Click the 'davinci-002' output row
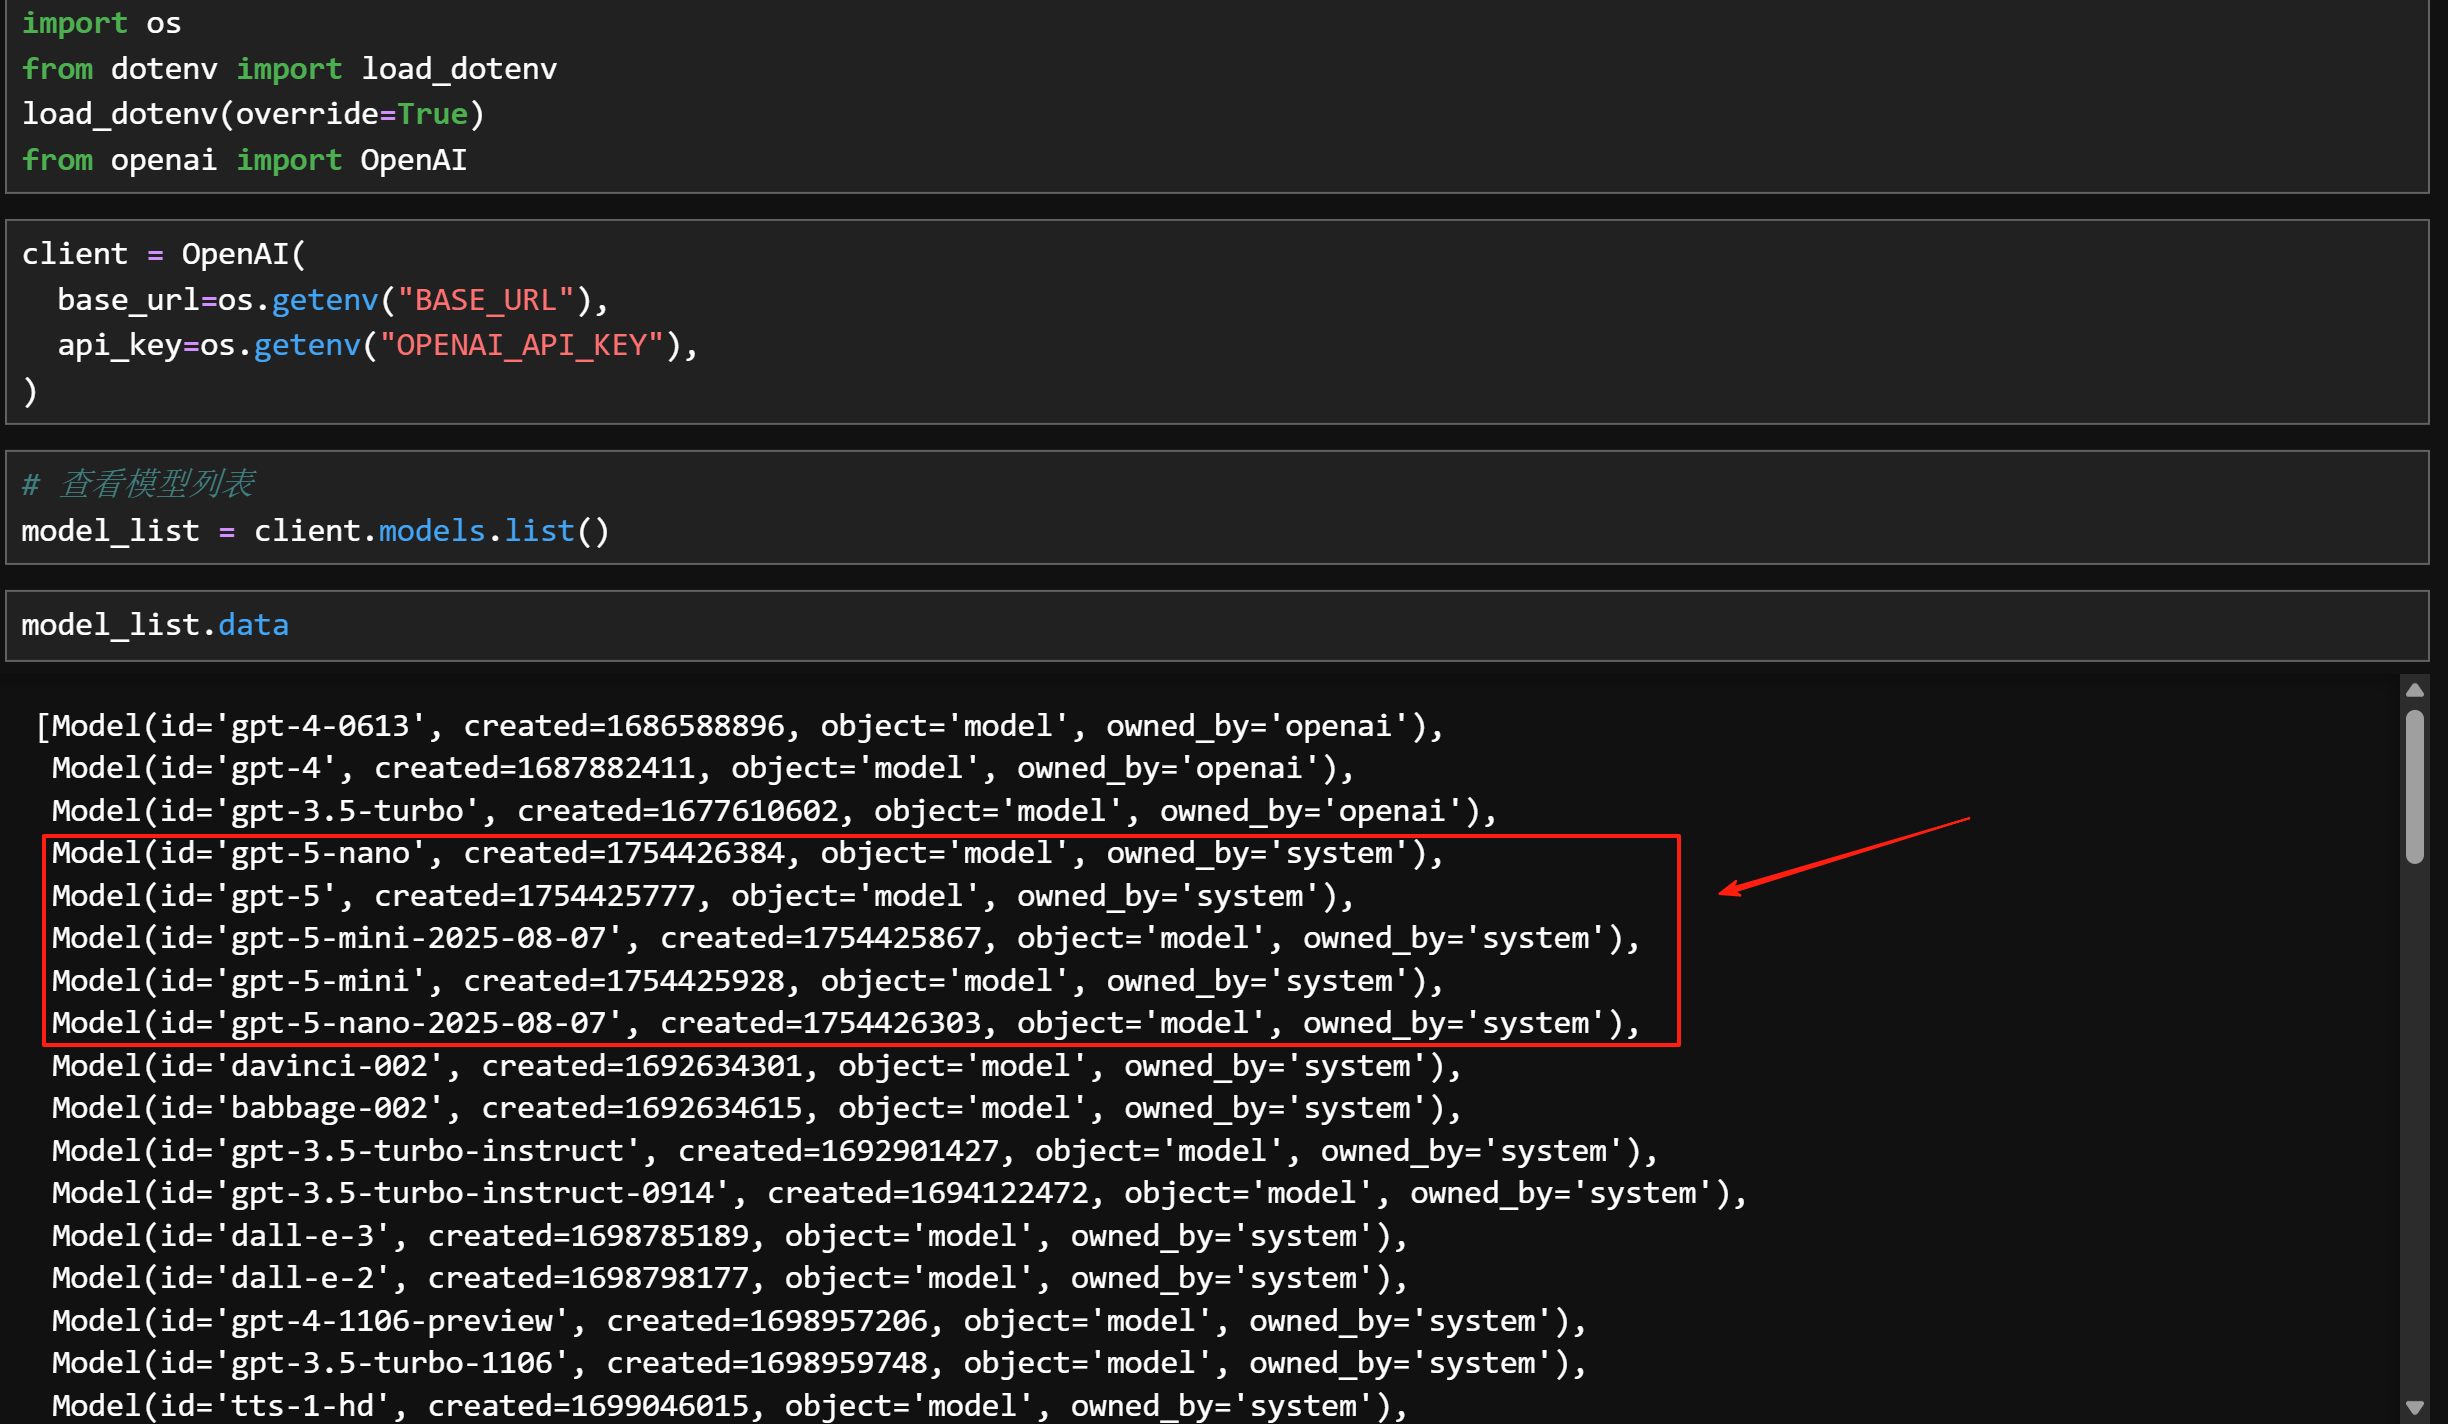The width and height of the screenshot is (2448, 1424). (x=757, y=1066)
